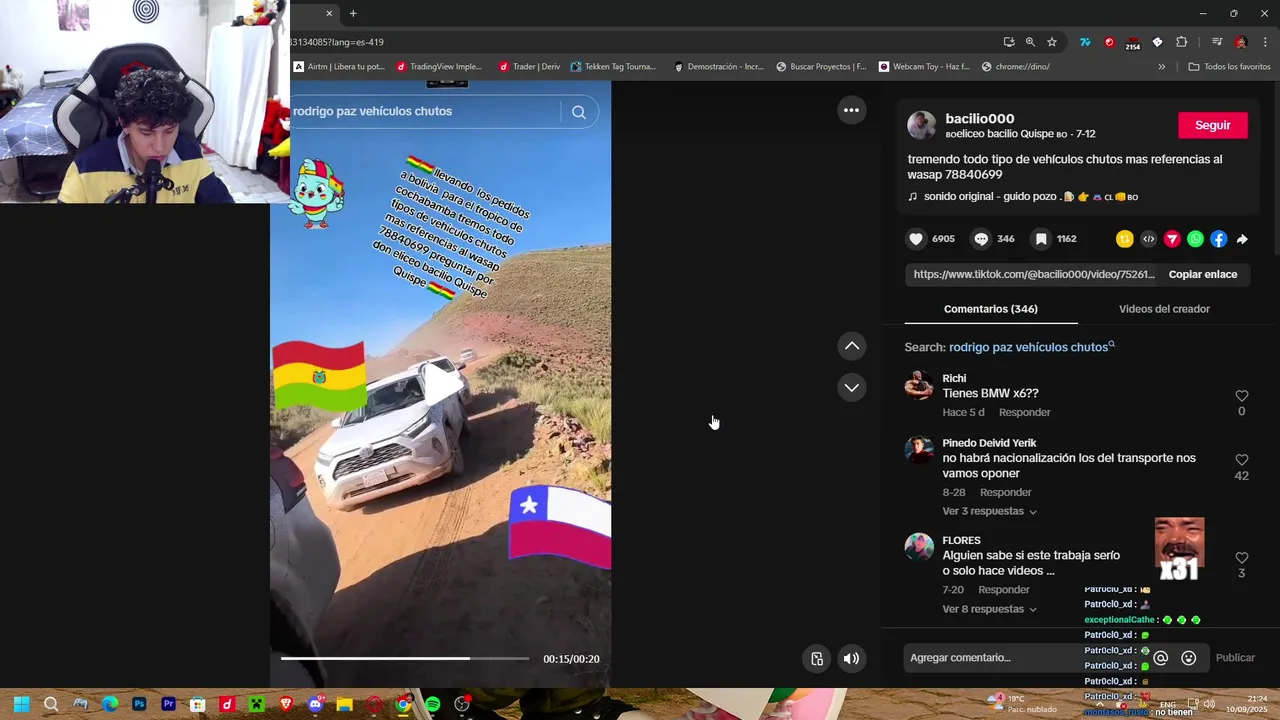1280x720 pixels.
Task: Reply to Pinedo Deivid Yerik via Responder
Action: (x=1005, y=492)
